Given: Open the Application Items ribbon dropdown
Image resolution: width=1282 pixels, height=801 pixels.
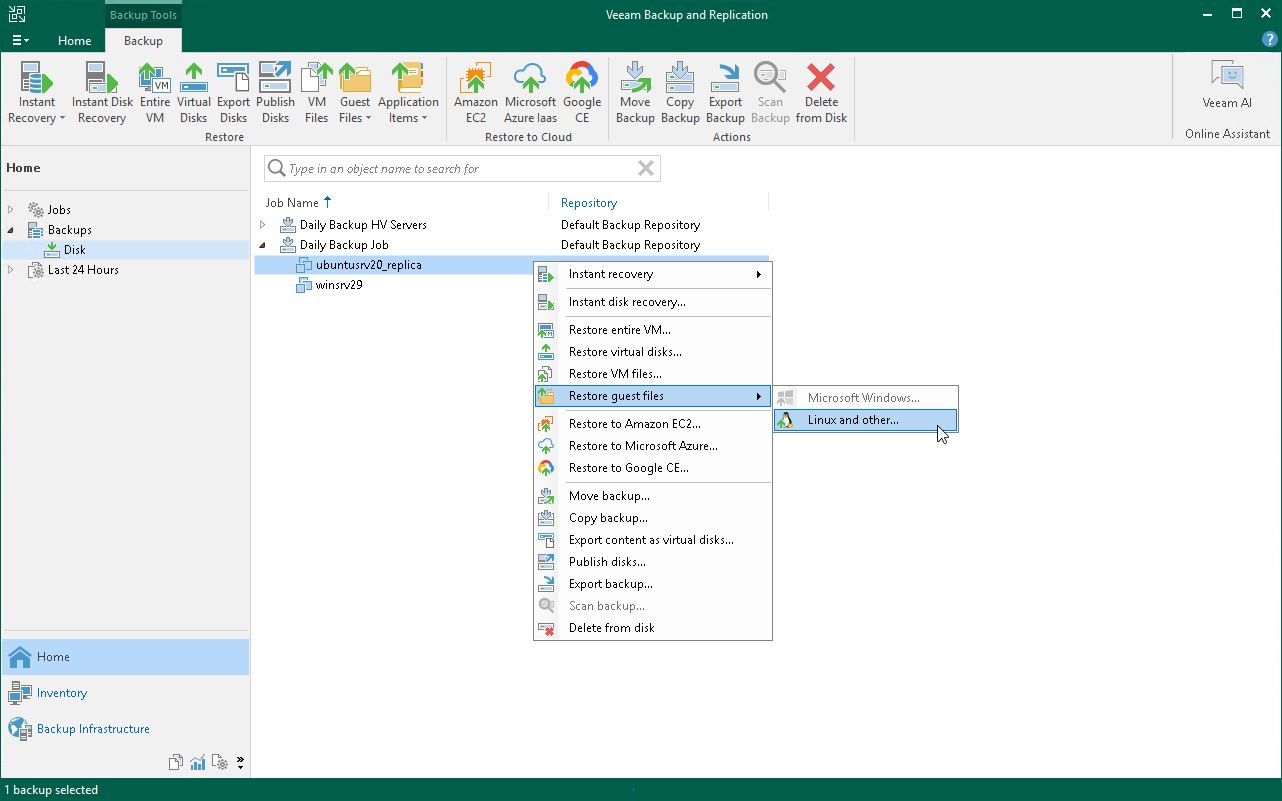Looking at the screenshot, I should point(408,93).
